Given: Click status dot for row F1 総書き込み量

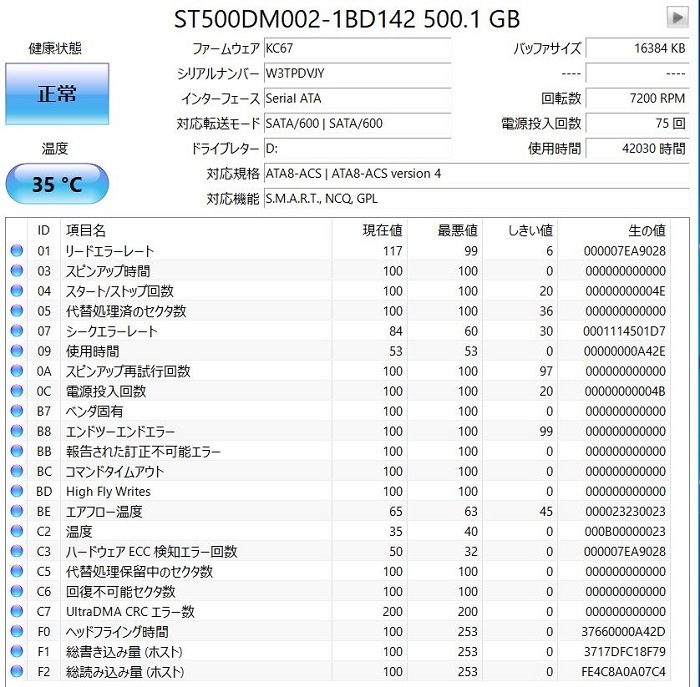Looking at the screenshot, I should tap(17, 651).
